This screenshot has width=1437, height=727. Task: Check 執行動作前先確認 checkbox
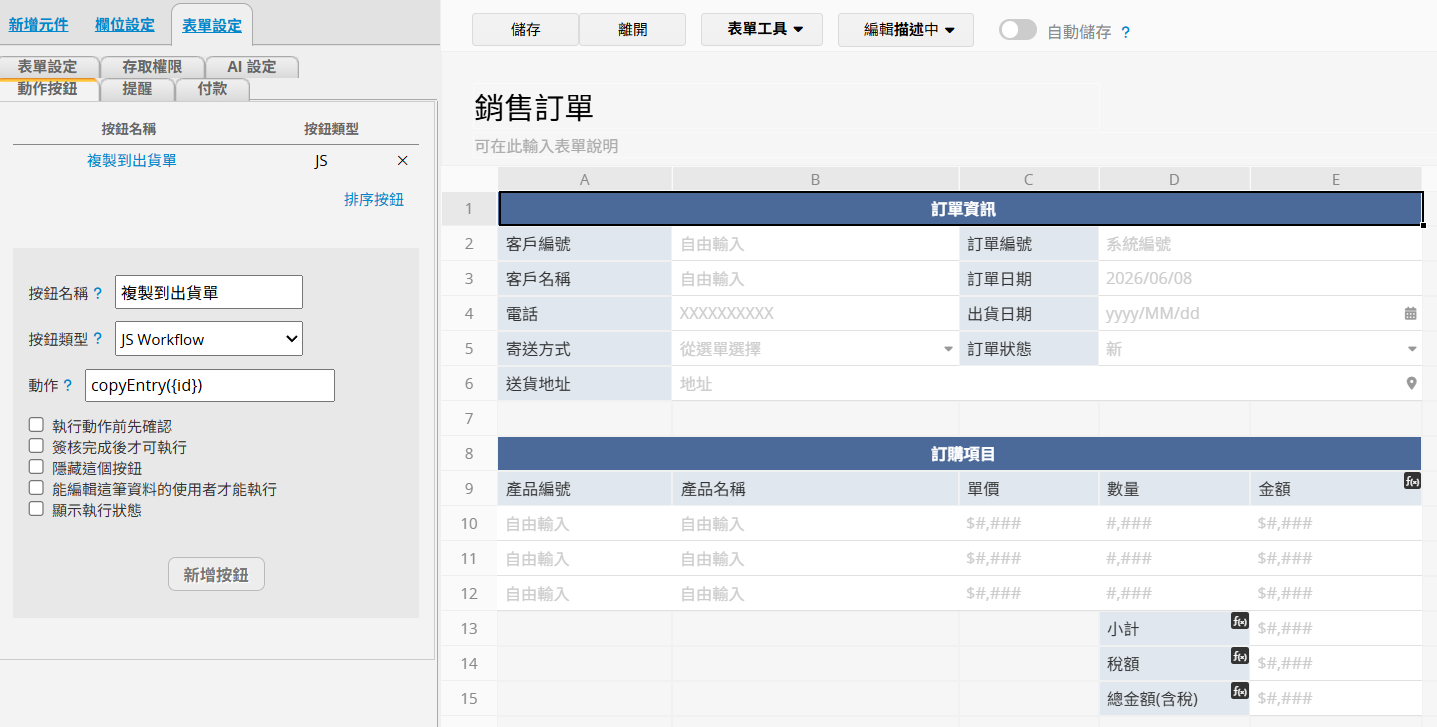[36, 425]
